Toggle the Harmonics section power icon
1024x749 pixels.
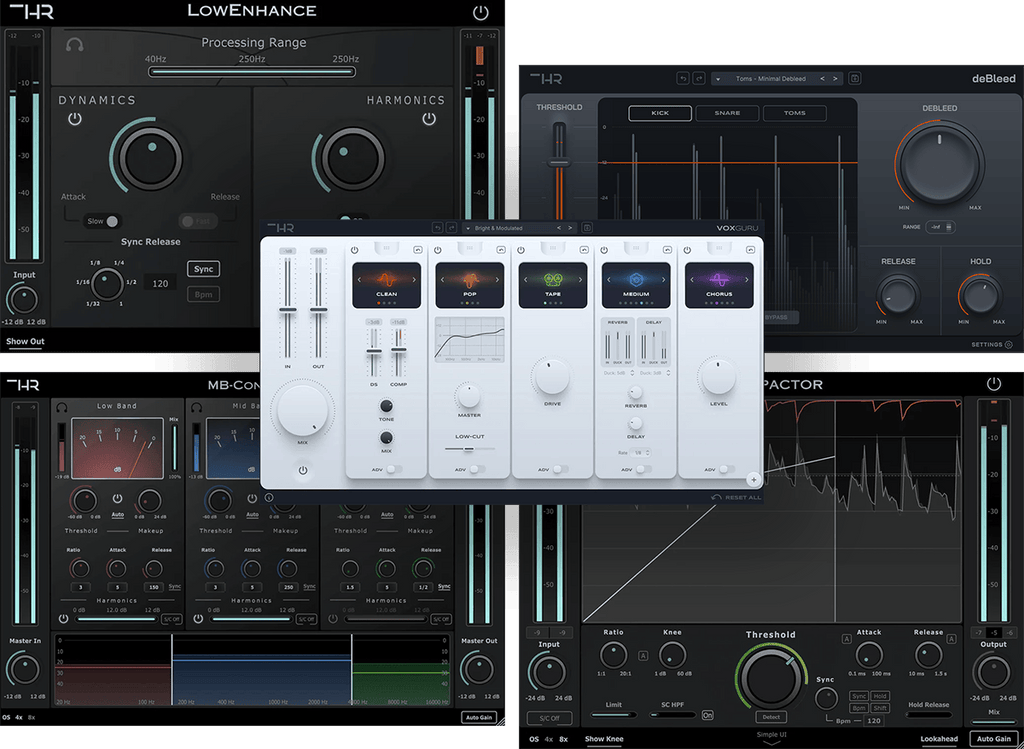point(429,119)
